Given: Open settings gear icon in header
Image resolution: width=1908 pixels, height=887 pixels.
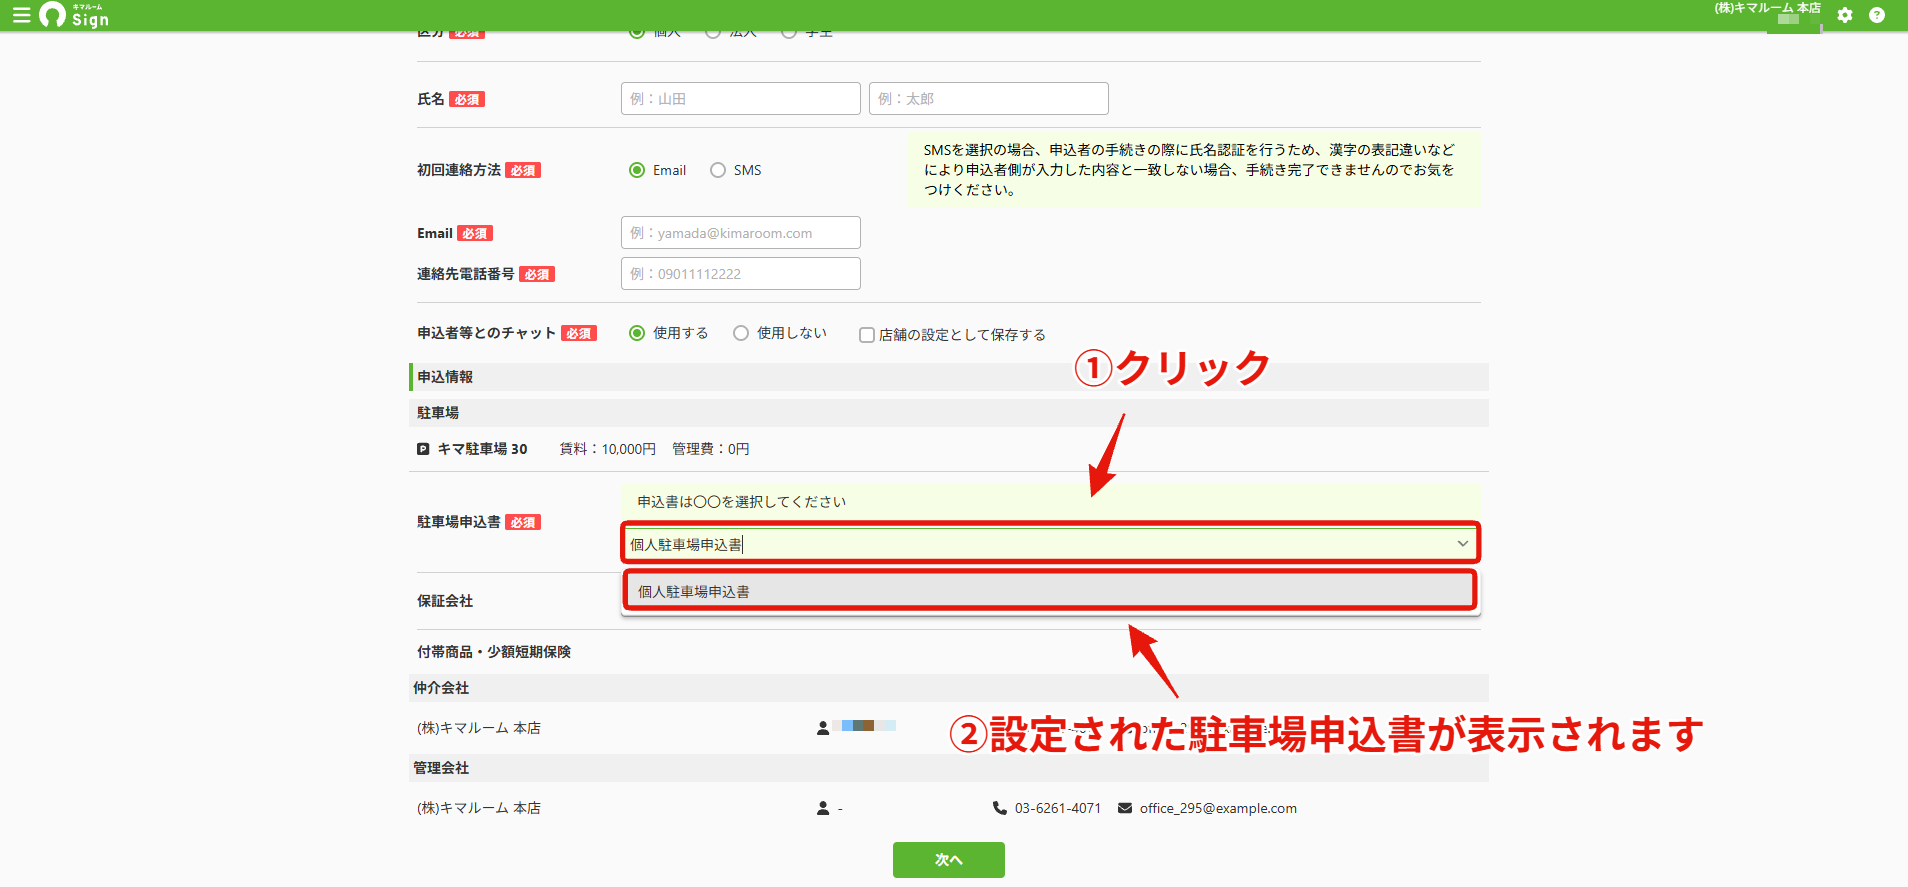Looking at the screenshot, I should coord(1845,15).
